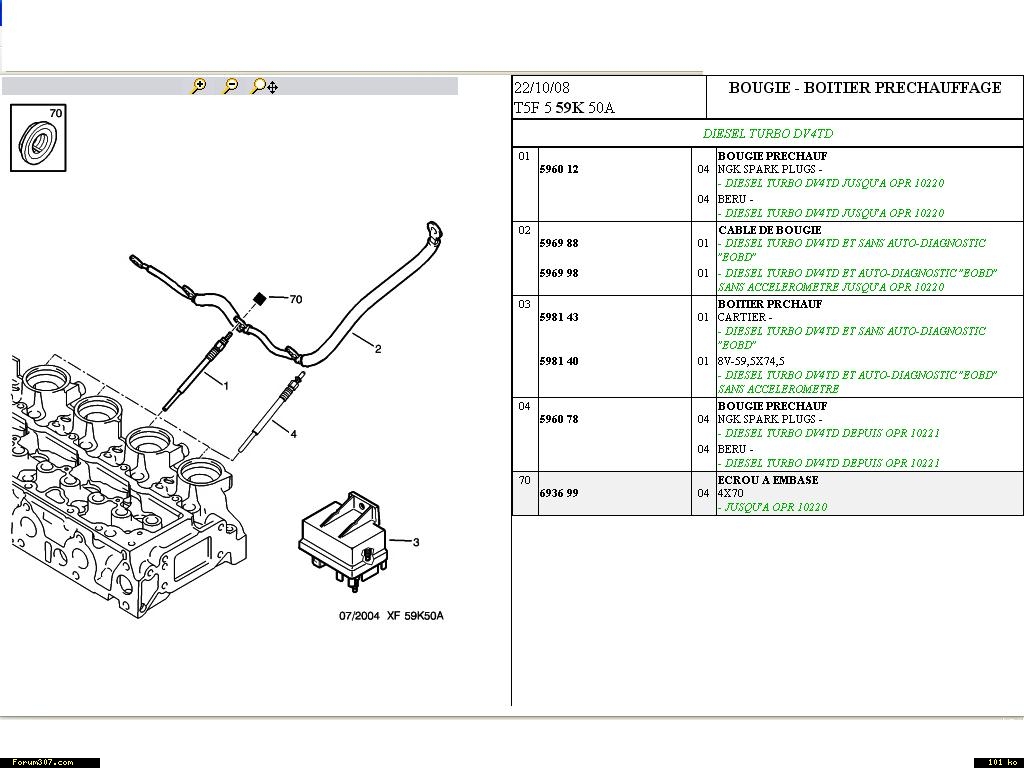The image size is (1024, 768).
Task: Click the zoom out magnifier icon
Action: (x=230, y=87)
